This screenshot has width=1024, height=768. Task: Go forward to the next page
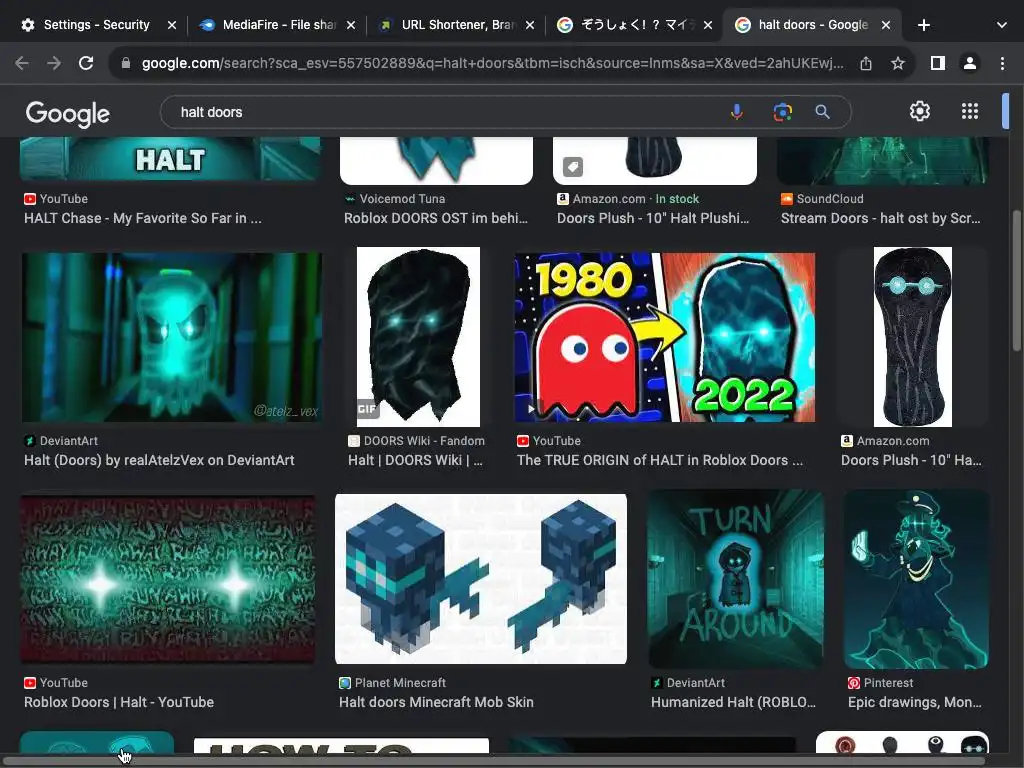pyautogui.click(x=54, y=63)
